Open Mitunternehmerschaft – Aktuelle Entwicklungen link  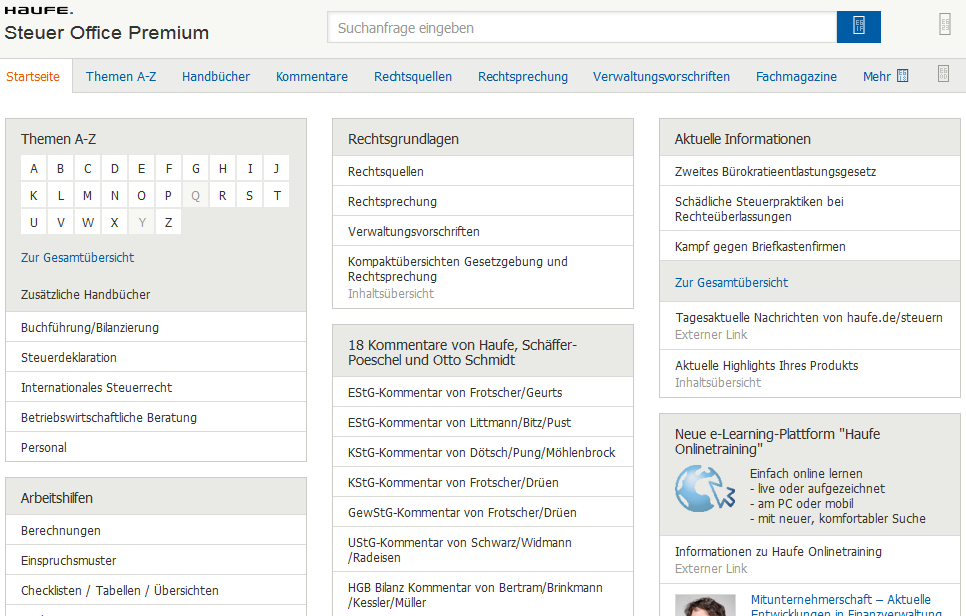tap(846, 605)
